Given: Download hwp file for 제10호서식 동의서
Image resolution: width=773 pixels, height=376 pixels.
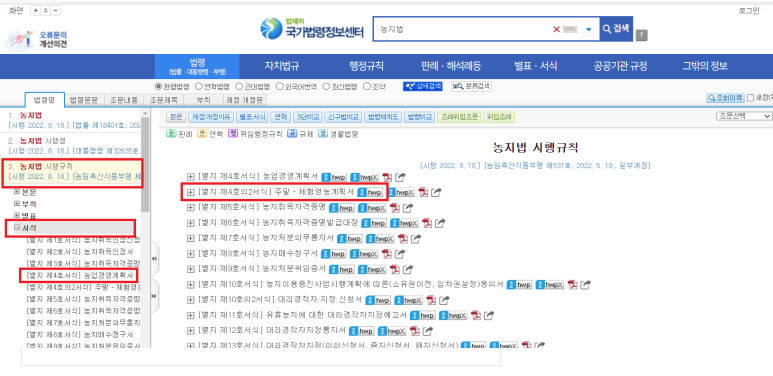Looking at the screenshot, I should pos(520,284).
